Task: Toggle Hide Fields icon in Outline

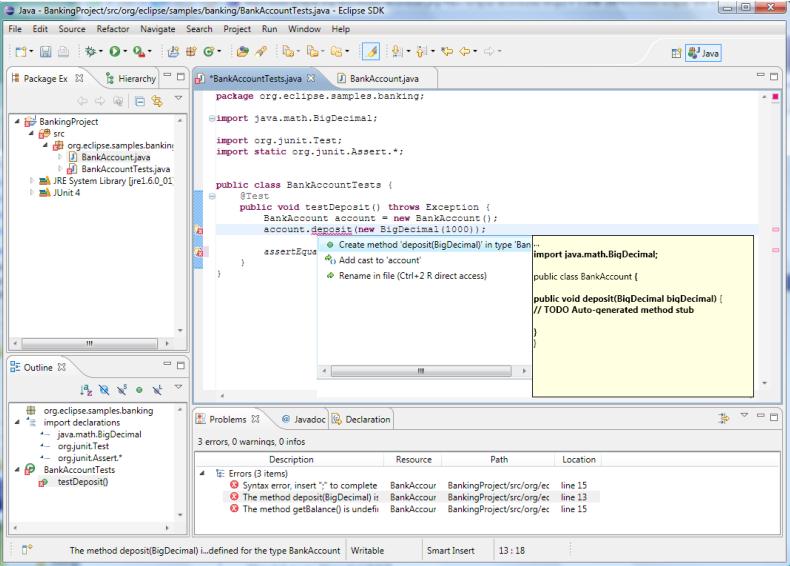Action: coord(104,390)
